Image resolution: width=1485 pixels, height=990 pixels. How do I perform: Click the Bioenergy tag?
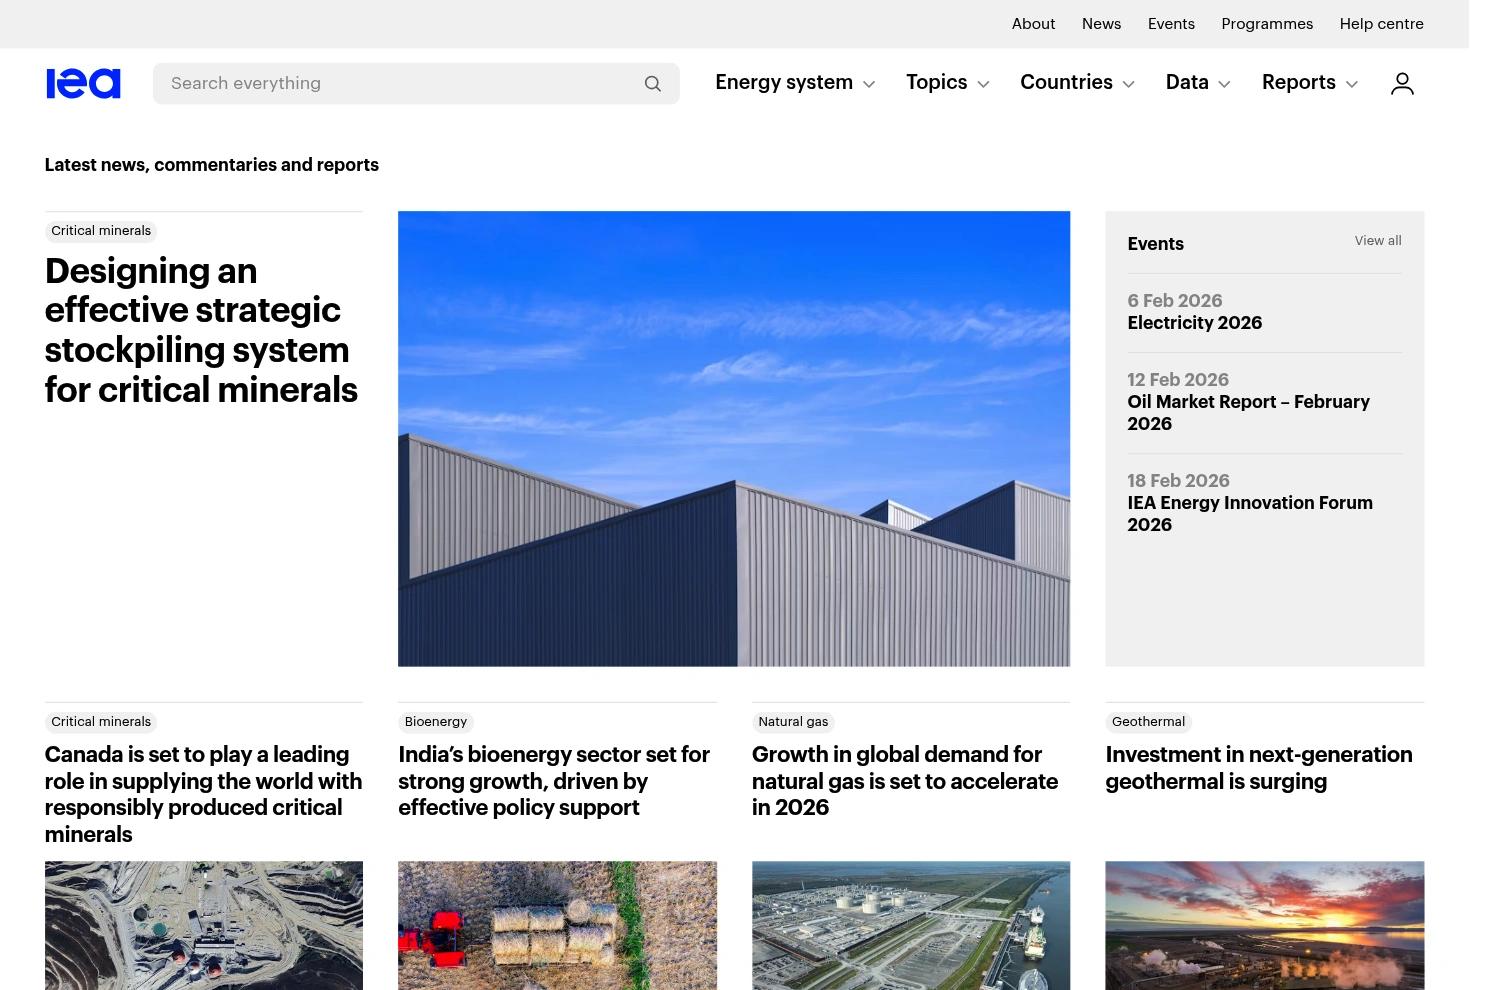436,722
